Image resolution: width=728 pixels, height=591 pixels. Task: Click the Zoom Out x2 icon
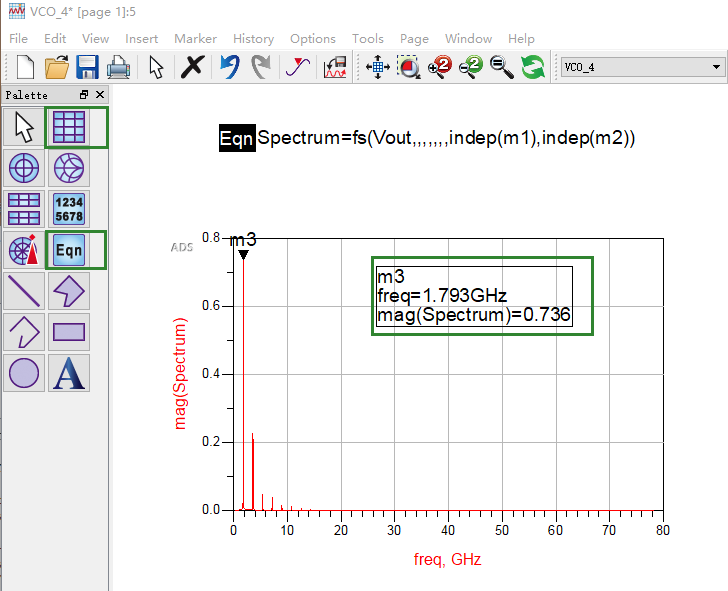pyautogui.click(x=471, y=67)
